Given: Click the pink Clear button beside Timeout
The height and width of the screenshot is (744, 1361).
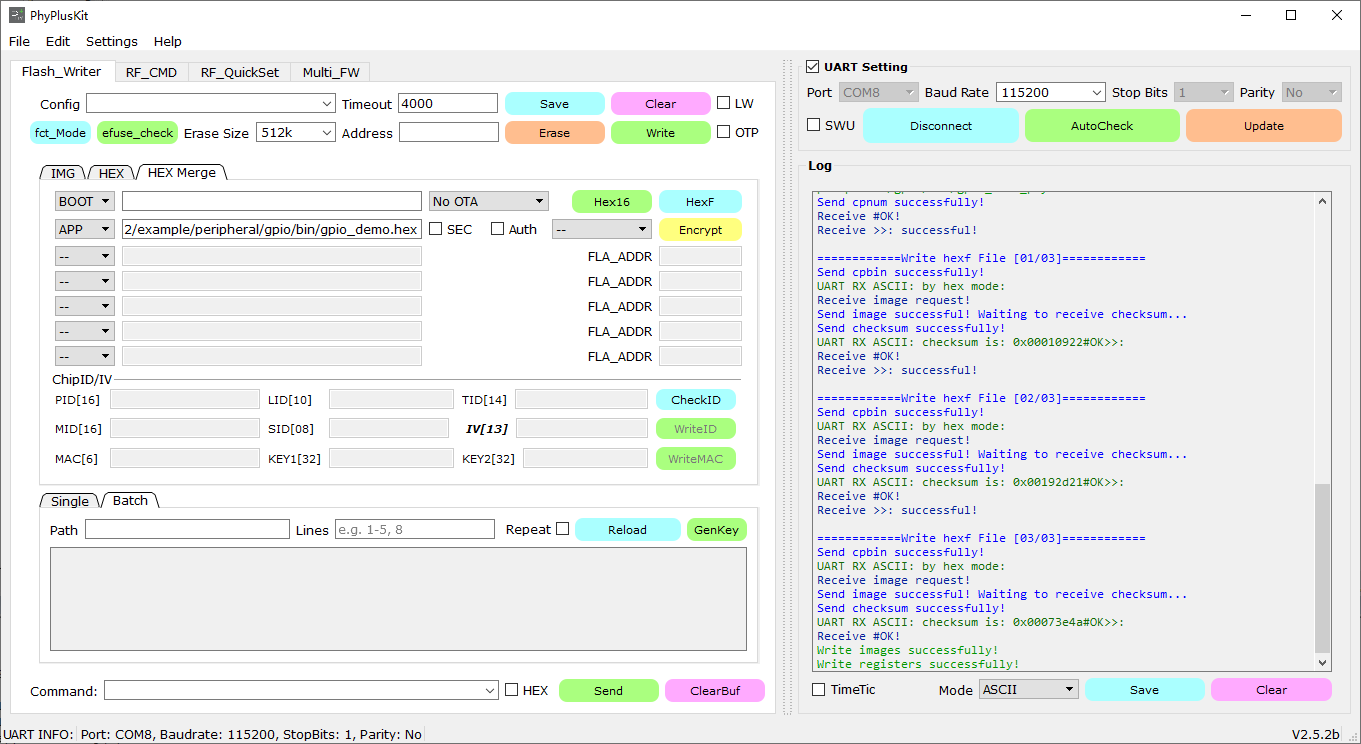Looking at the screenshot, I should [x=660, y=104].
